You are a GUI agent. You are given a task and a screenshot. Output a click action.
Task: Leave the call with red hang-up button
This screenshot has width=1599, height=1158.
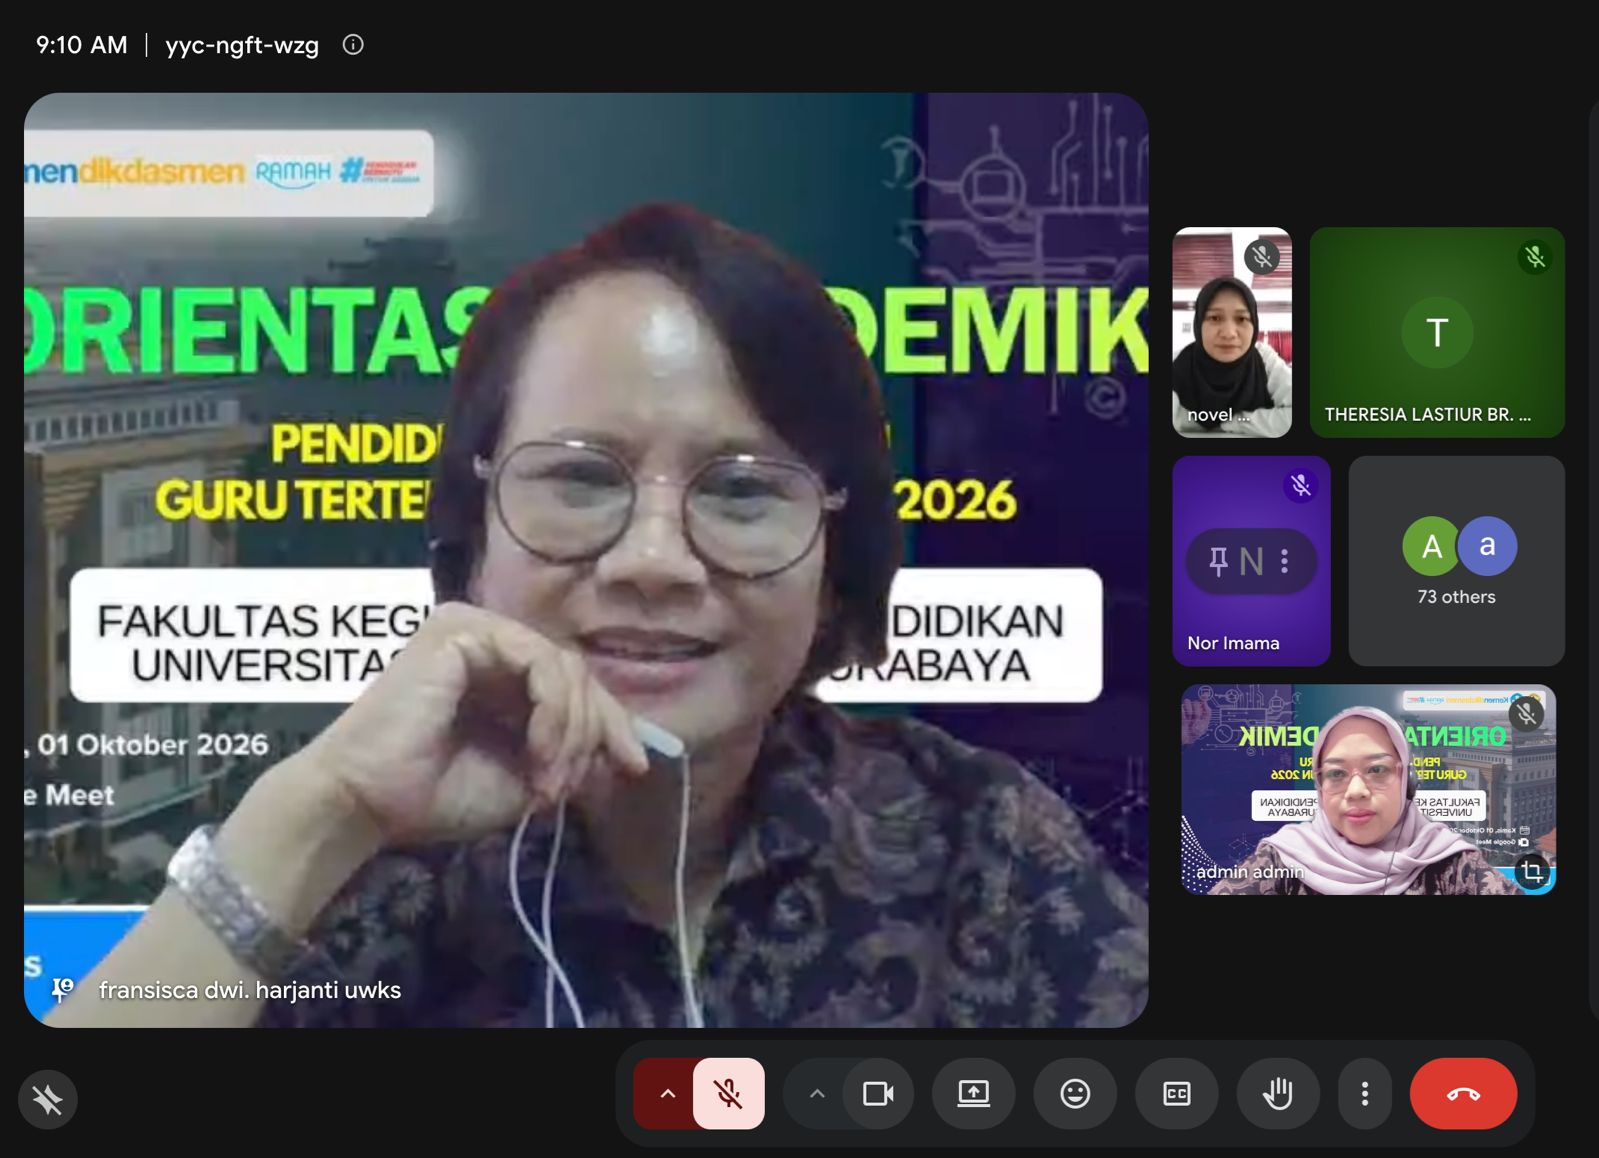[x=1463, y=1094]
